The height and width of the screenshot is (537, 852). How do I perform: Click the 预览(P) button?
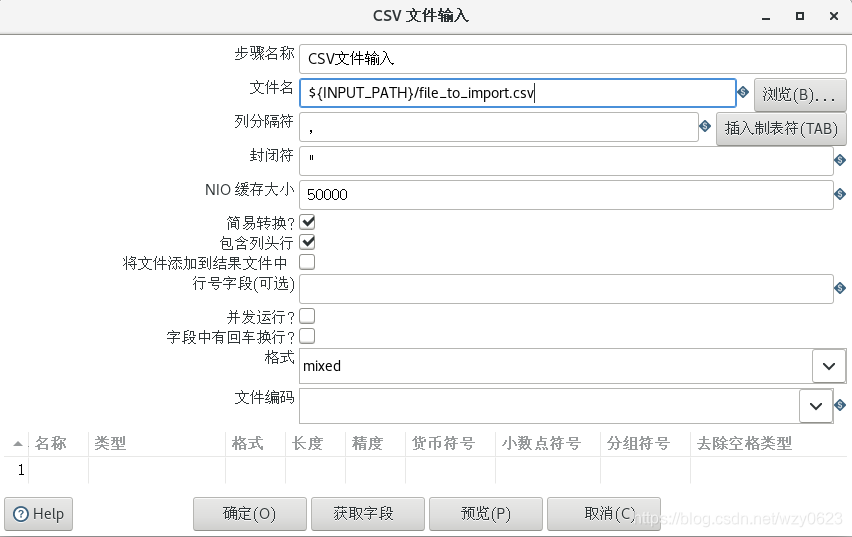[x=486, y=514]
